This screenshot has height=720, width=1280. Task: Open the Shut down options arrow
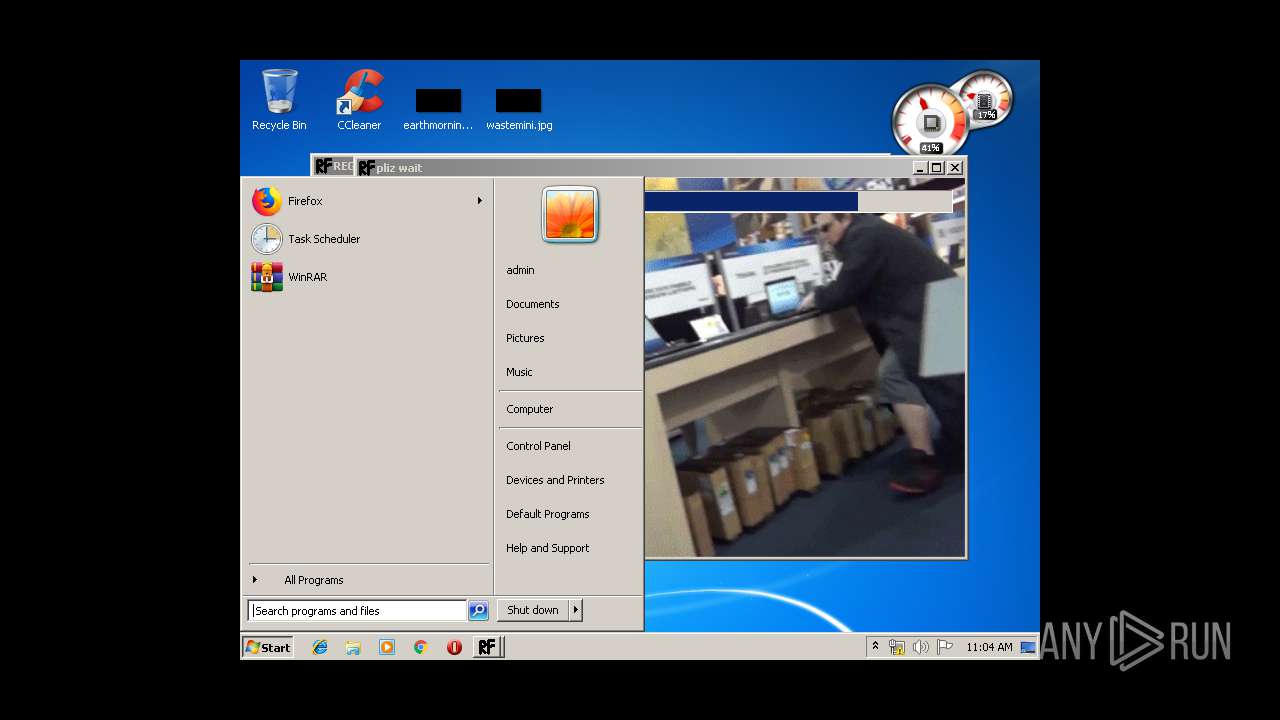click(x=575, y=610)
